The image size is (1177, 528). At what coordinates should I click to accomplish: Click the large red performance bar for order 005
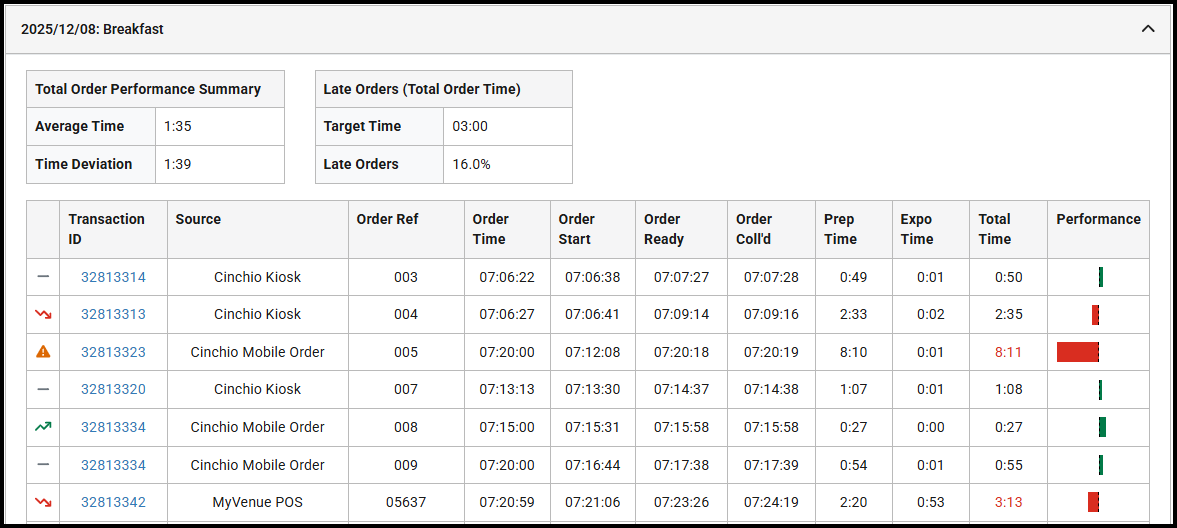click(1077, 352)
